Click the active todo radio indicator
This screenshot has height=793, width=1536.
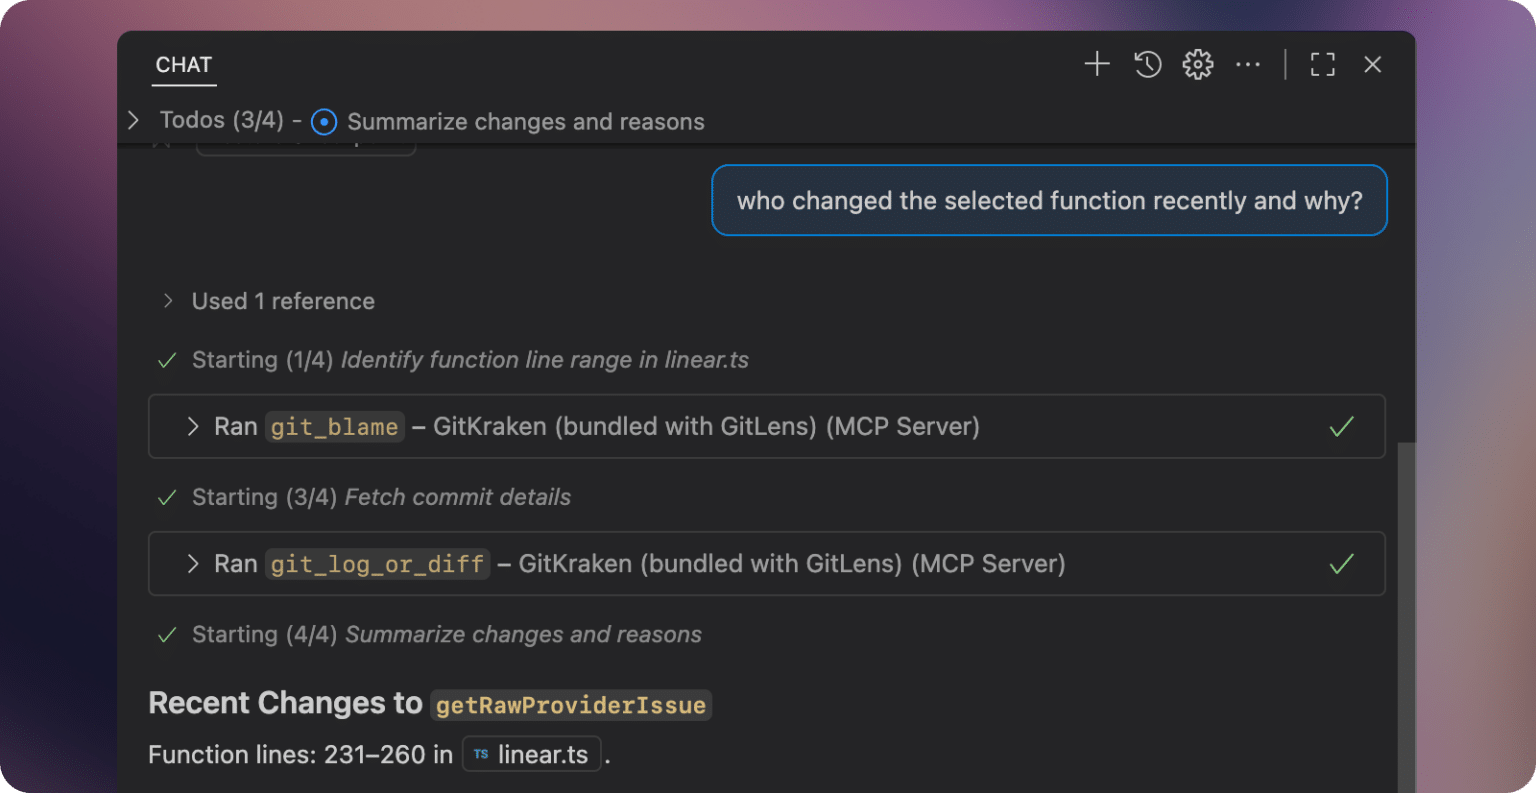pos(323,121)
